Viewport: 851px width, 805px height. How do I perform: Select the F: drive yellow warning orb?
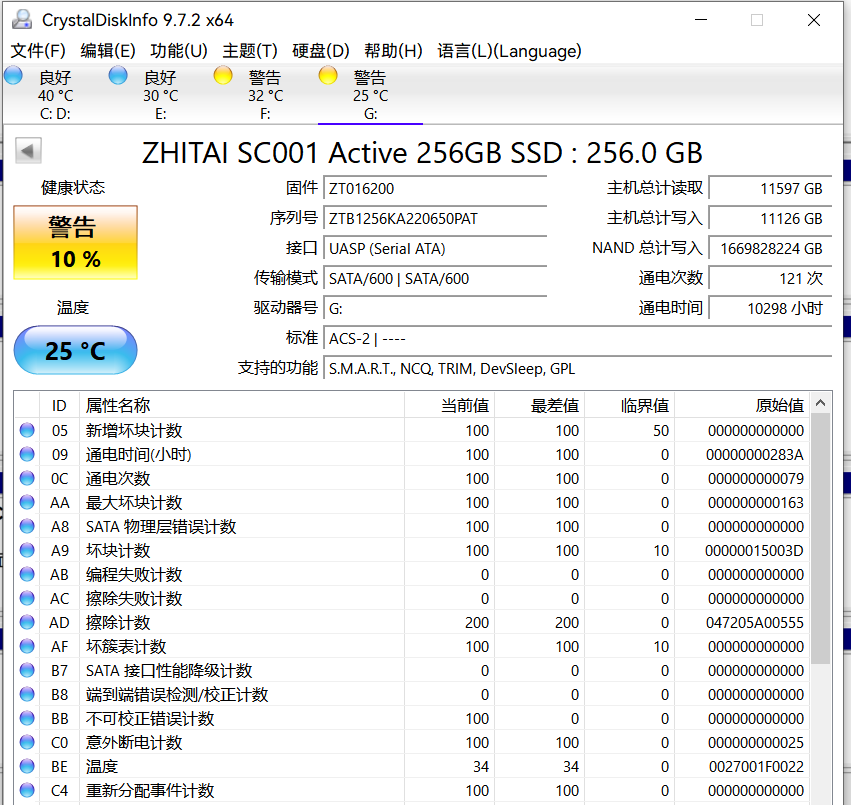point(224,76)
